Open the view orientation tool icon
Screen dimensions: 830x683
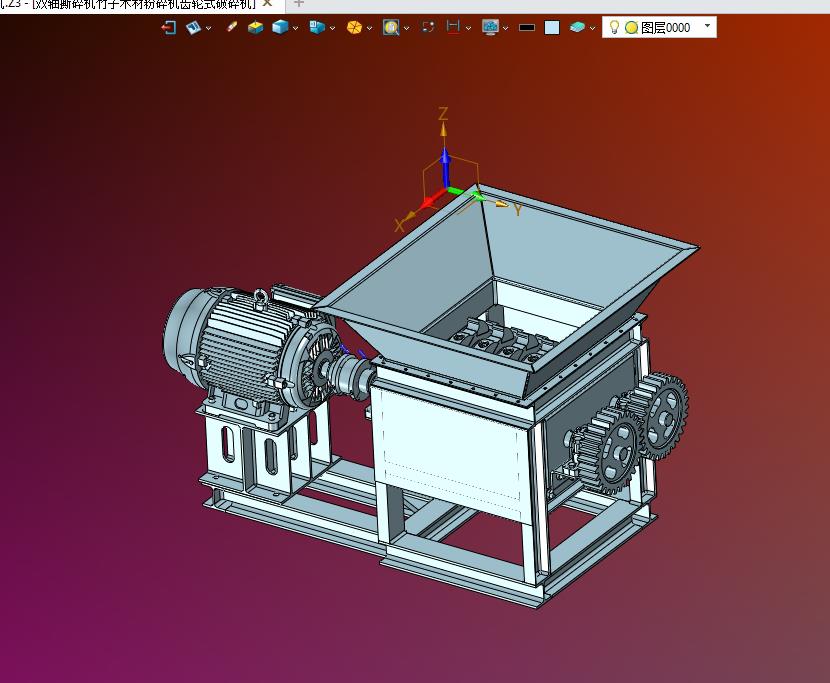click(x=193, y=27)
